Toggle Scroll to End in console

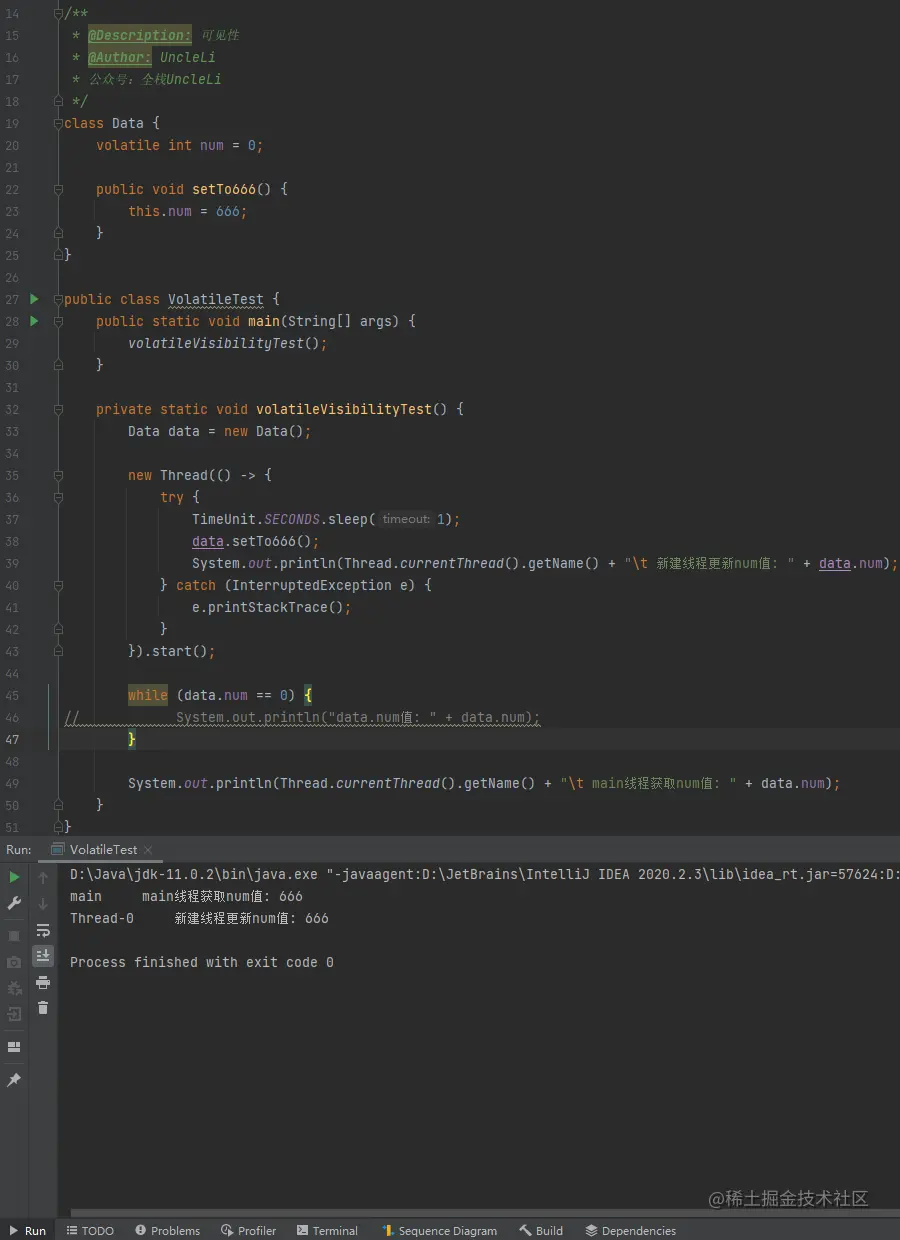tap(43, 956)
